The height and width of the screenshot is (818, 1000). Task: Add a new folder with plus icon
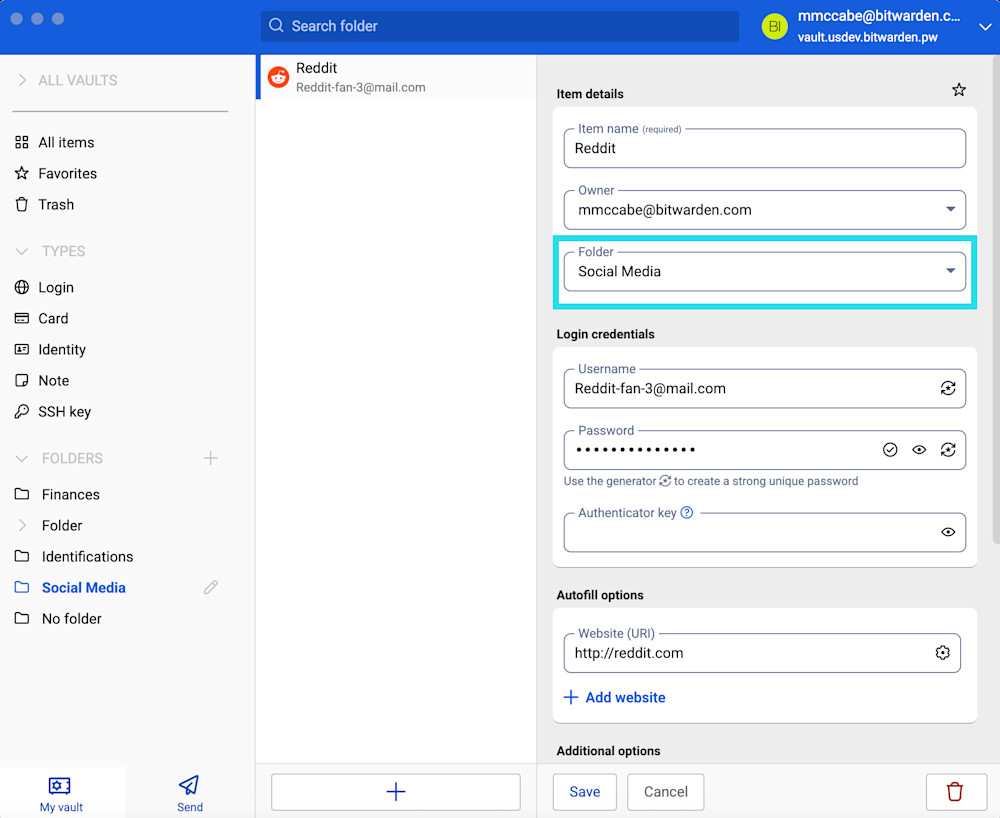210,458
